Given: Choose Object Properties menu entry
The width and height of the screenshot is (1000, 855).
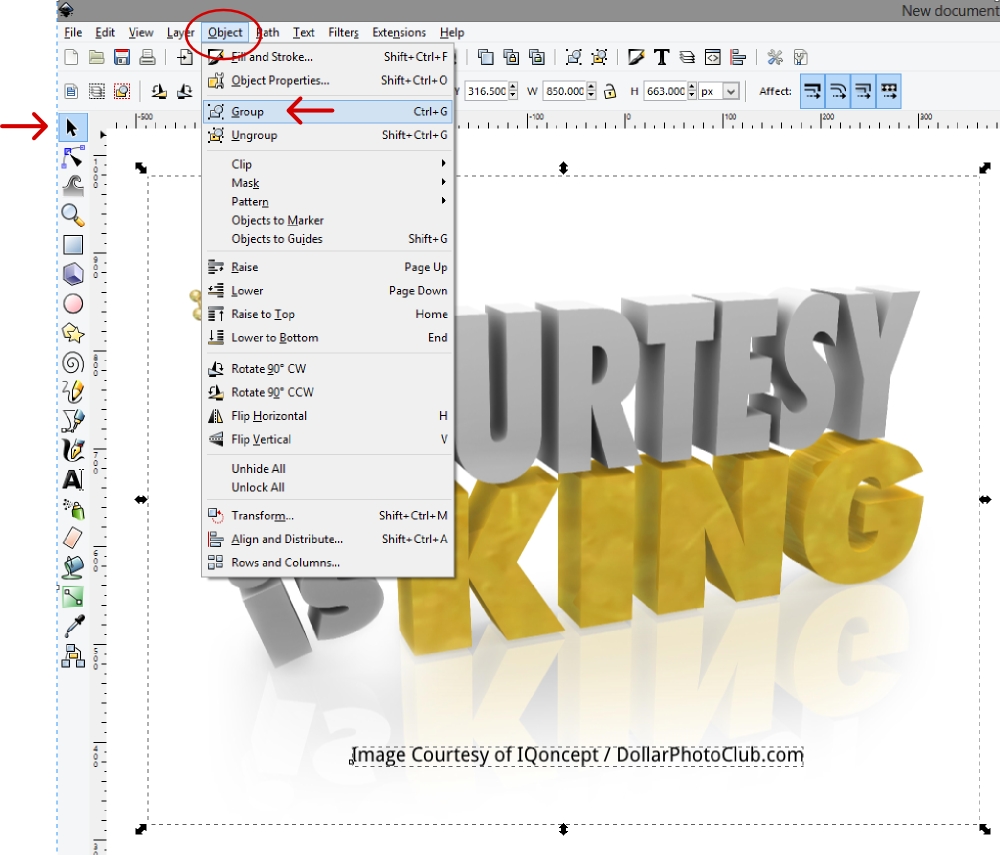Looking at the screenshot, I should pyautogui.click(x=328, y=80).
